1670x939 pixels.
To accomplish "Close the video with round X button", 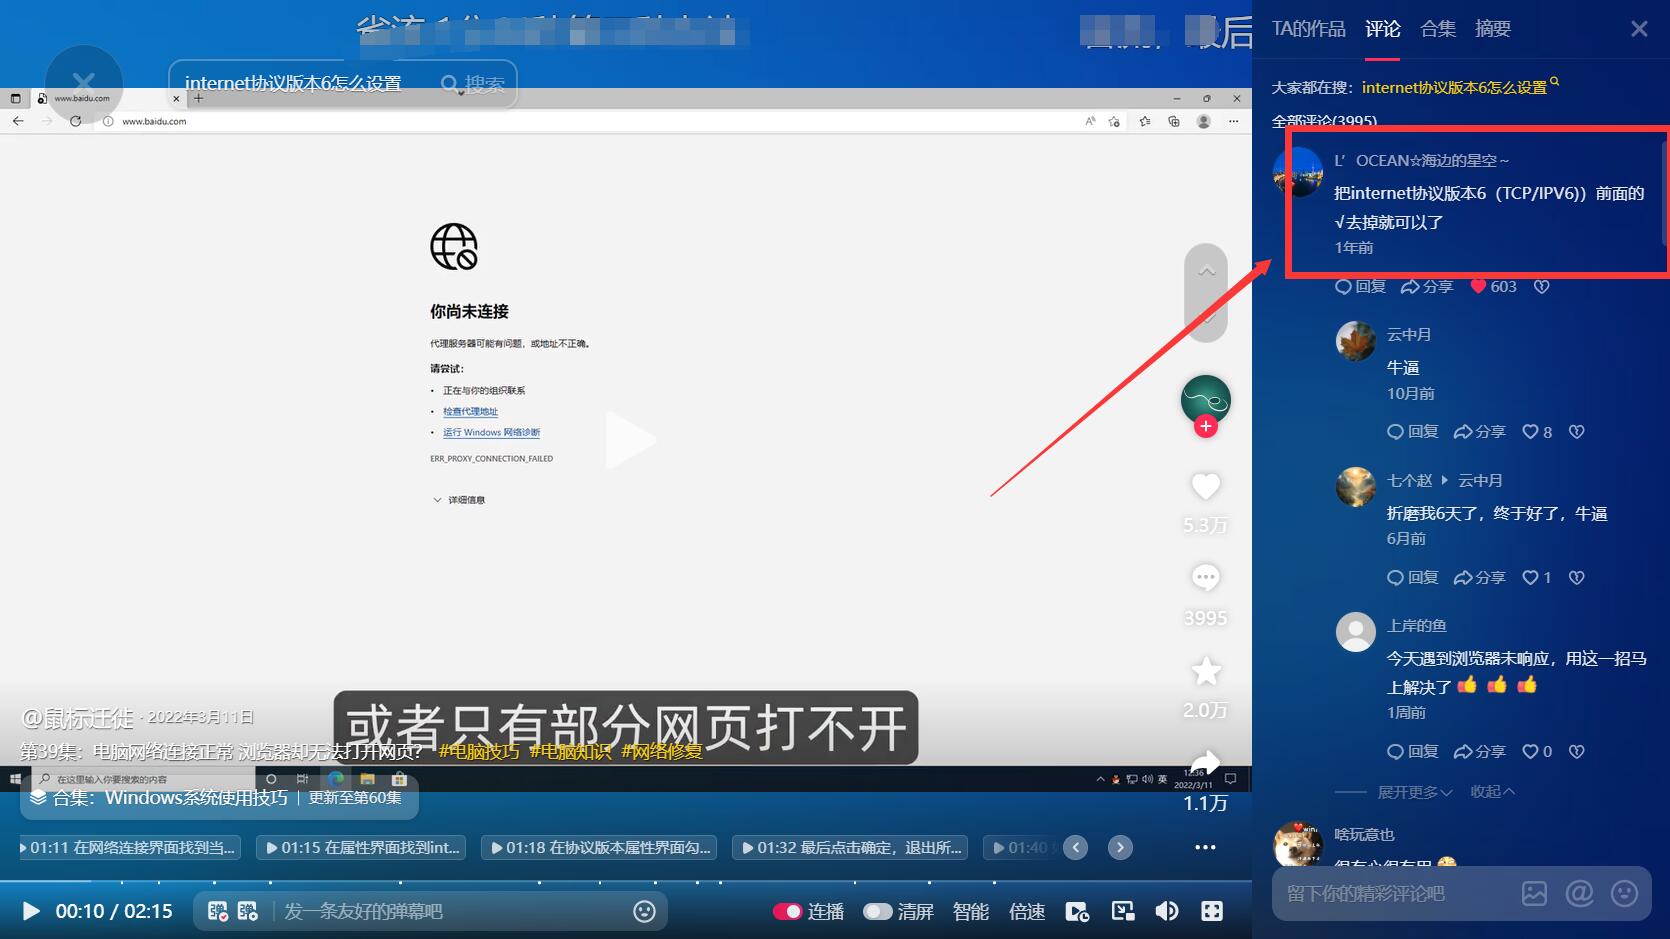I will point(84,83).
